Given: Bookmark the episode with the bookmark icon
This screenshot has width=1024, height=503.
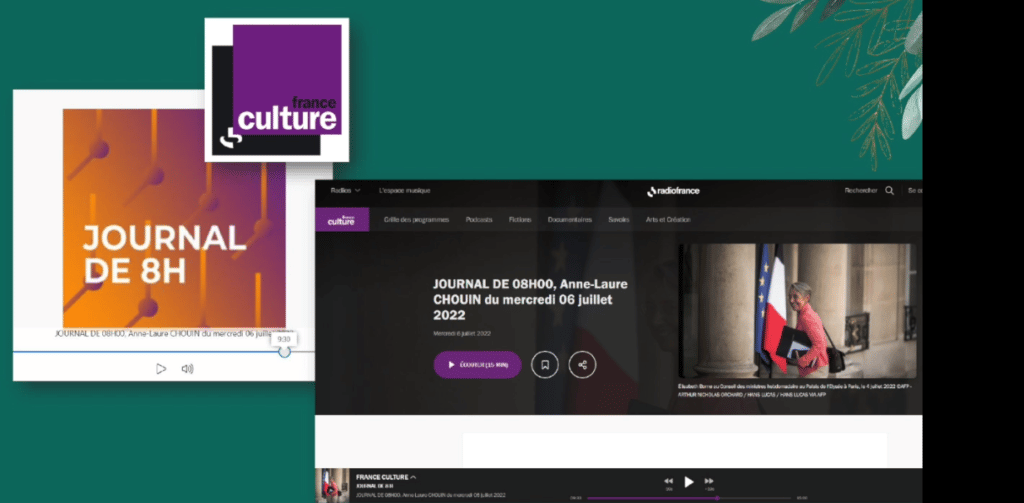Looking at the screenshot, I should click(x=545, y=365).
